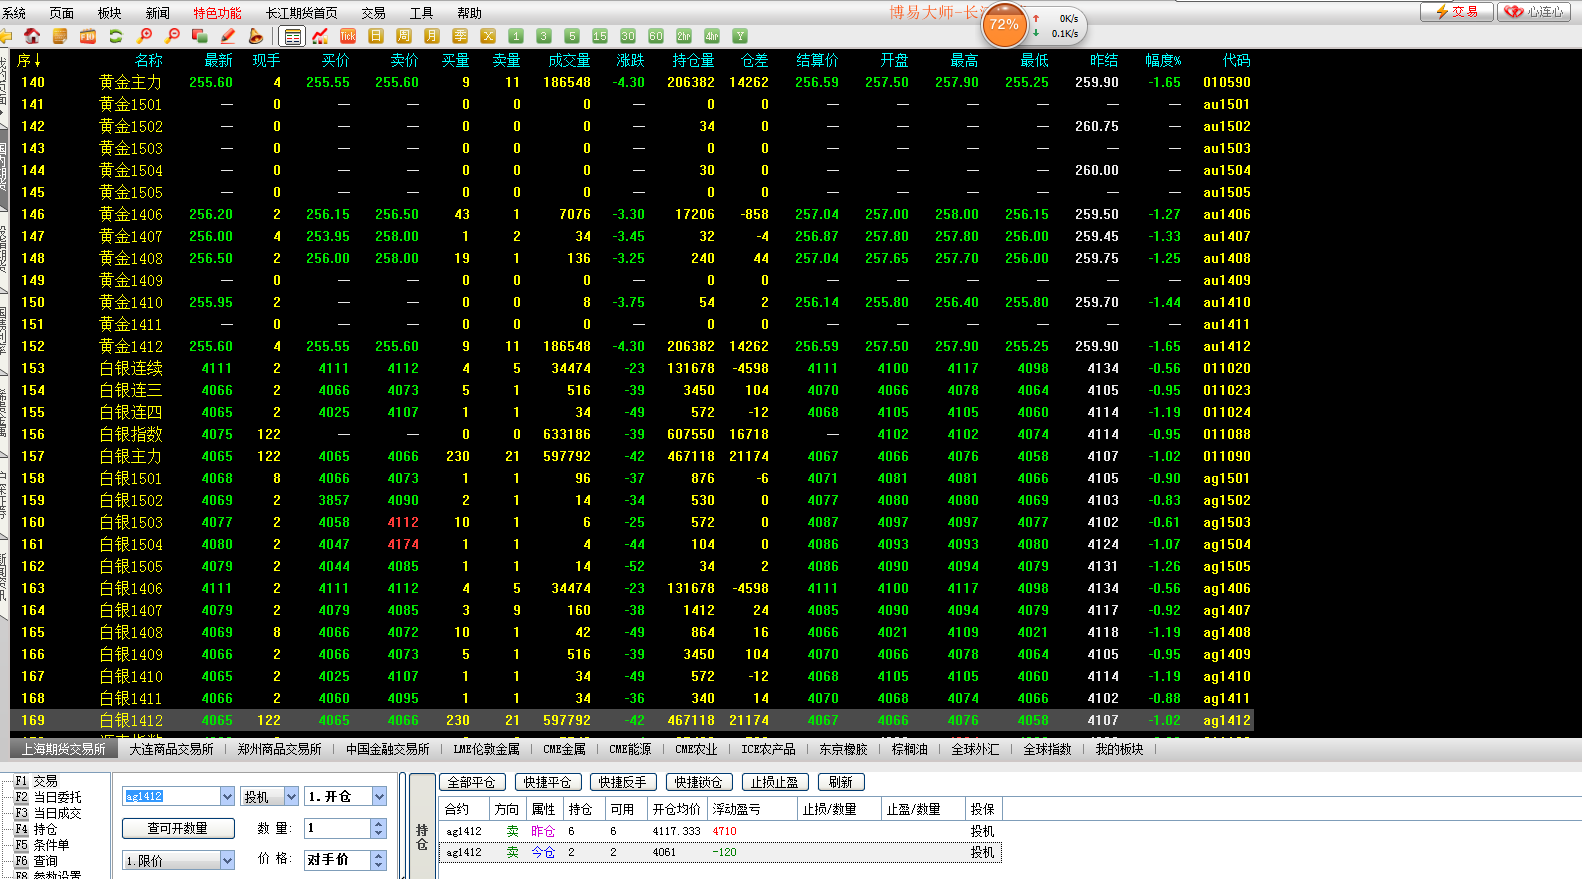Open the 系统 menu
Screen dimensions: 1582x879
[15, 13]
